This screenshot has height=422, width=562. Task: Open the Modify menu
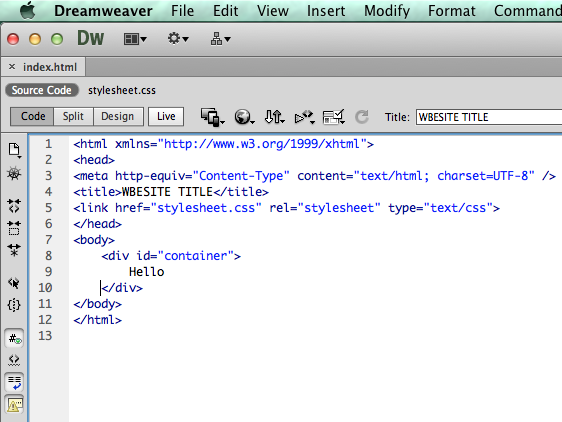387,11
